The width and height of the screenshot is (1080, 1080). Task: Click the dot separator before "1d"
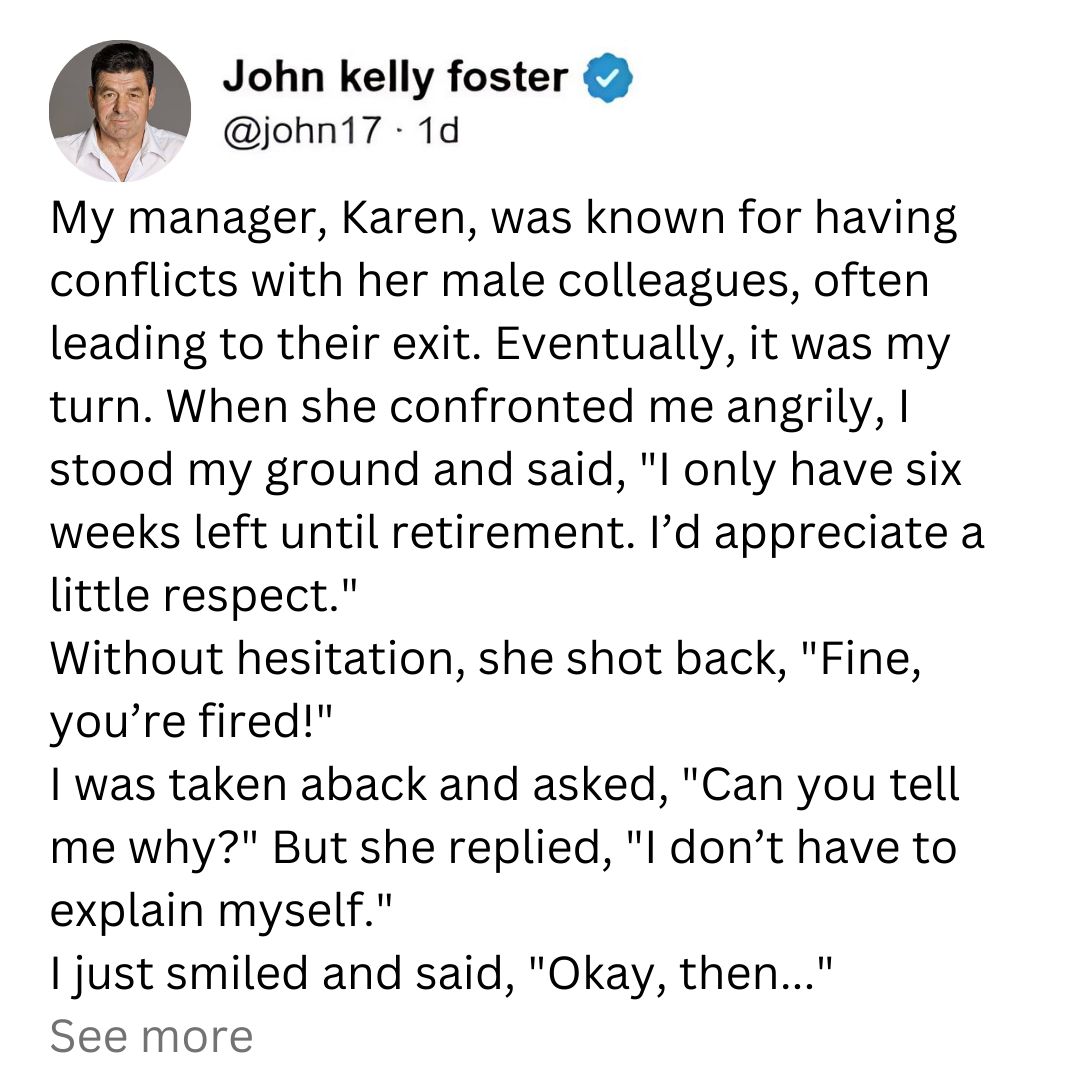pyautogui.click(x=399, y=131)
